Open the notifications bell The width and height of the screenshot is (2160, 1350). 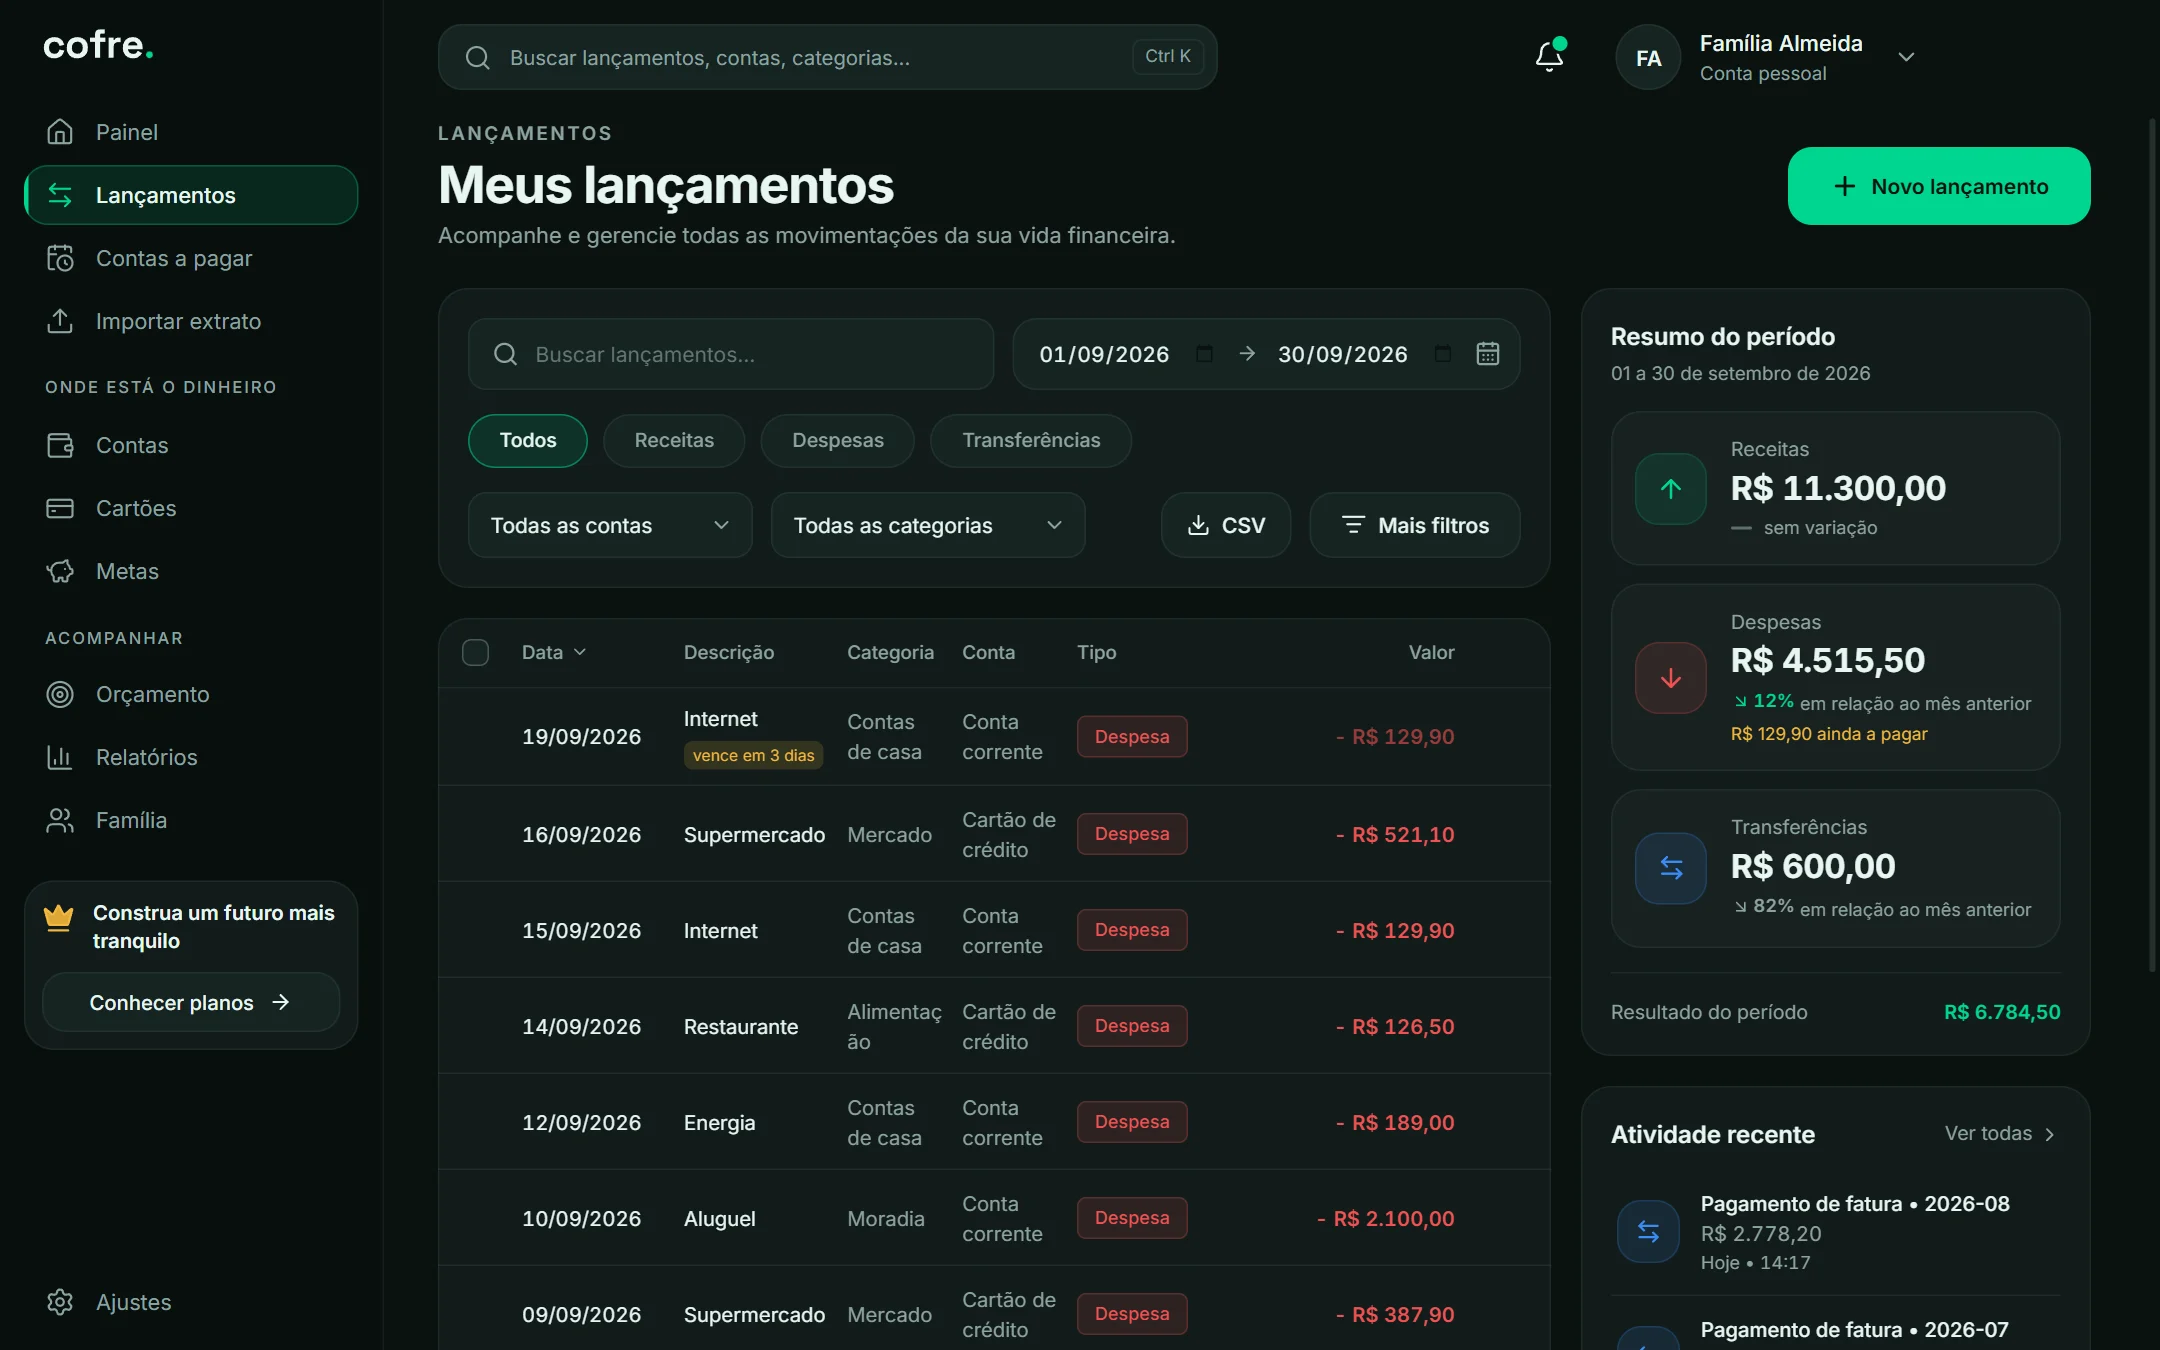(x=1549, y=56)
